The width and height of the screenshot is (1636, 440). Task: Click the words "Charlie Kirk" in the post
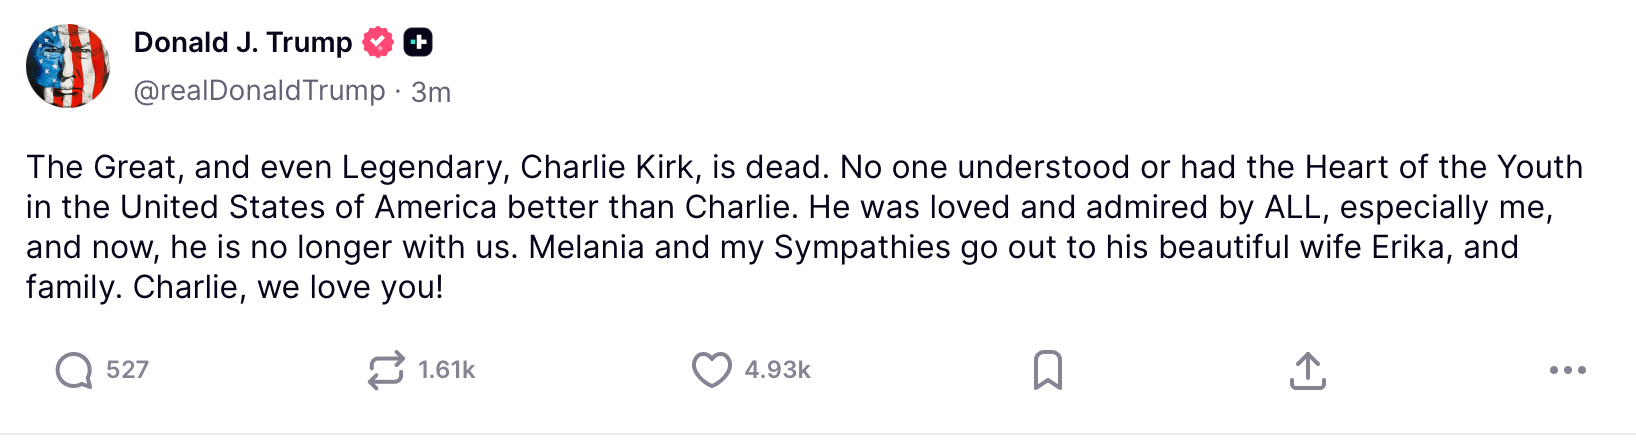pos(606,167)
